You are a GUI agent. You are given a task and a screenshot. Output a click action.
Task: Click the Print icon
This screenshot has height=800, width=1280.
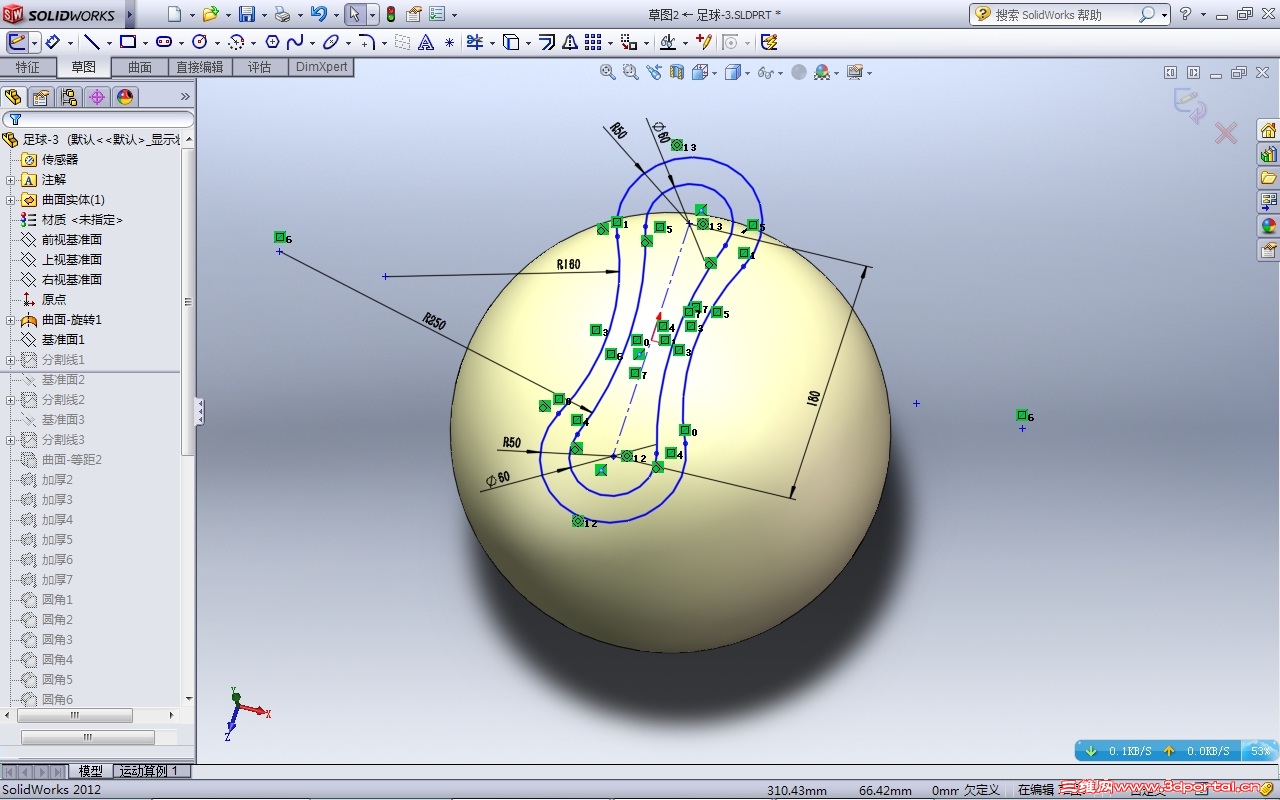[282, 14]
